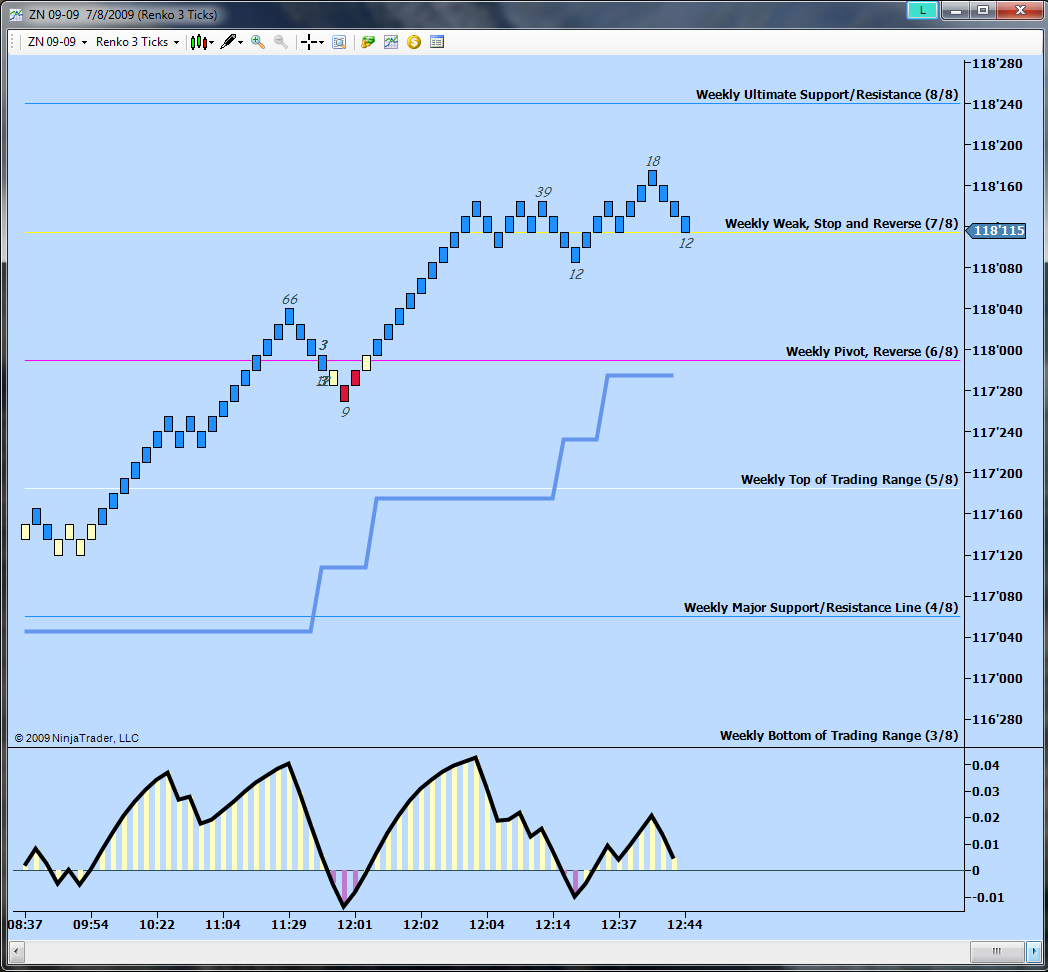Minimize the chart window
The height and width of the screenshot is (972, 1048).
coord(956,10)
